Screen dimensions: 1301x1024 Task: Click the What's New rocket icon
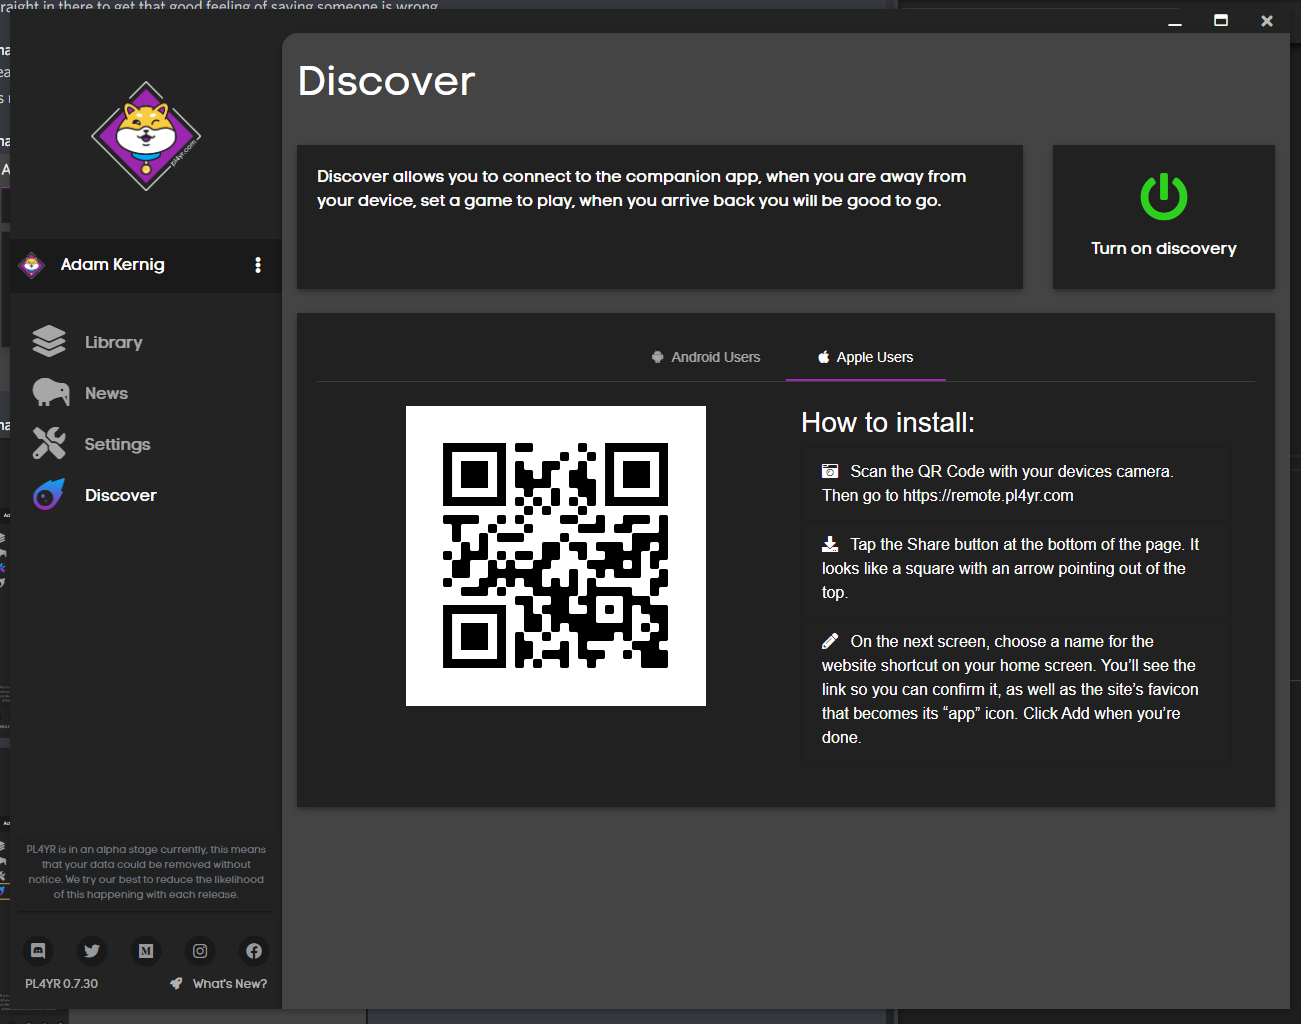click(x=176, y=983)
